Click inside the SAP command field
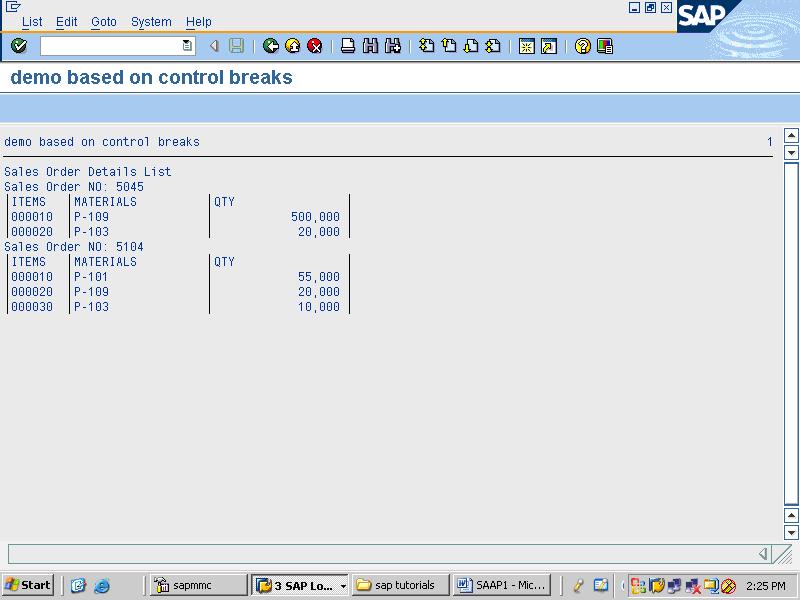The image size is (800, 600). point(110,44)
